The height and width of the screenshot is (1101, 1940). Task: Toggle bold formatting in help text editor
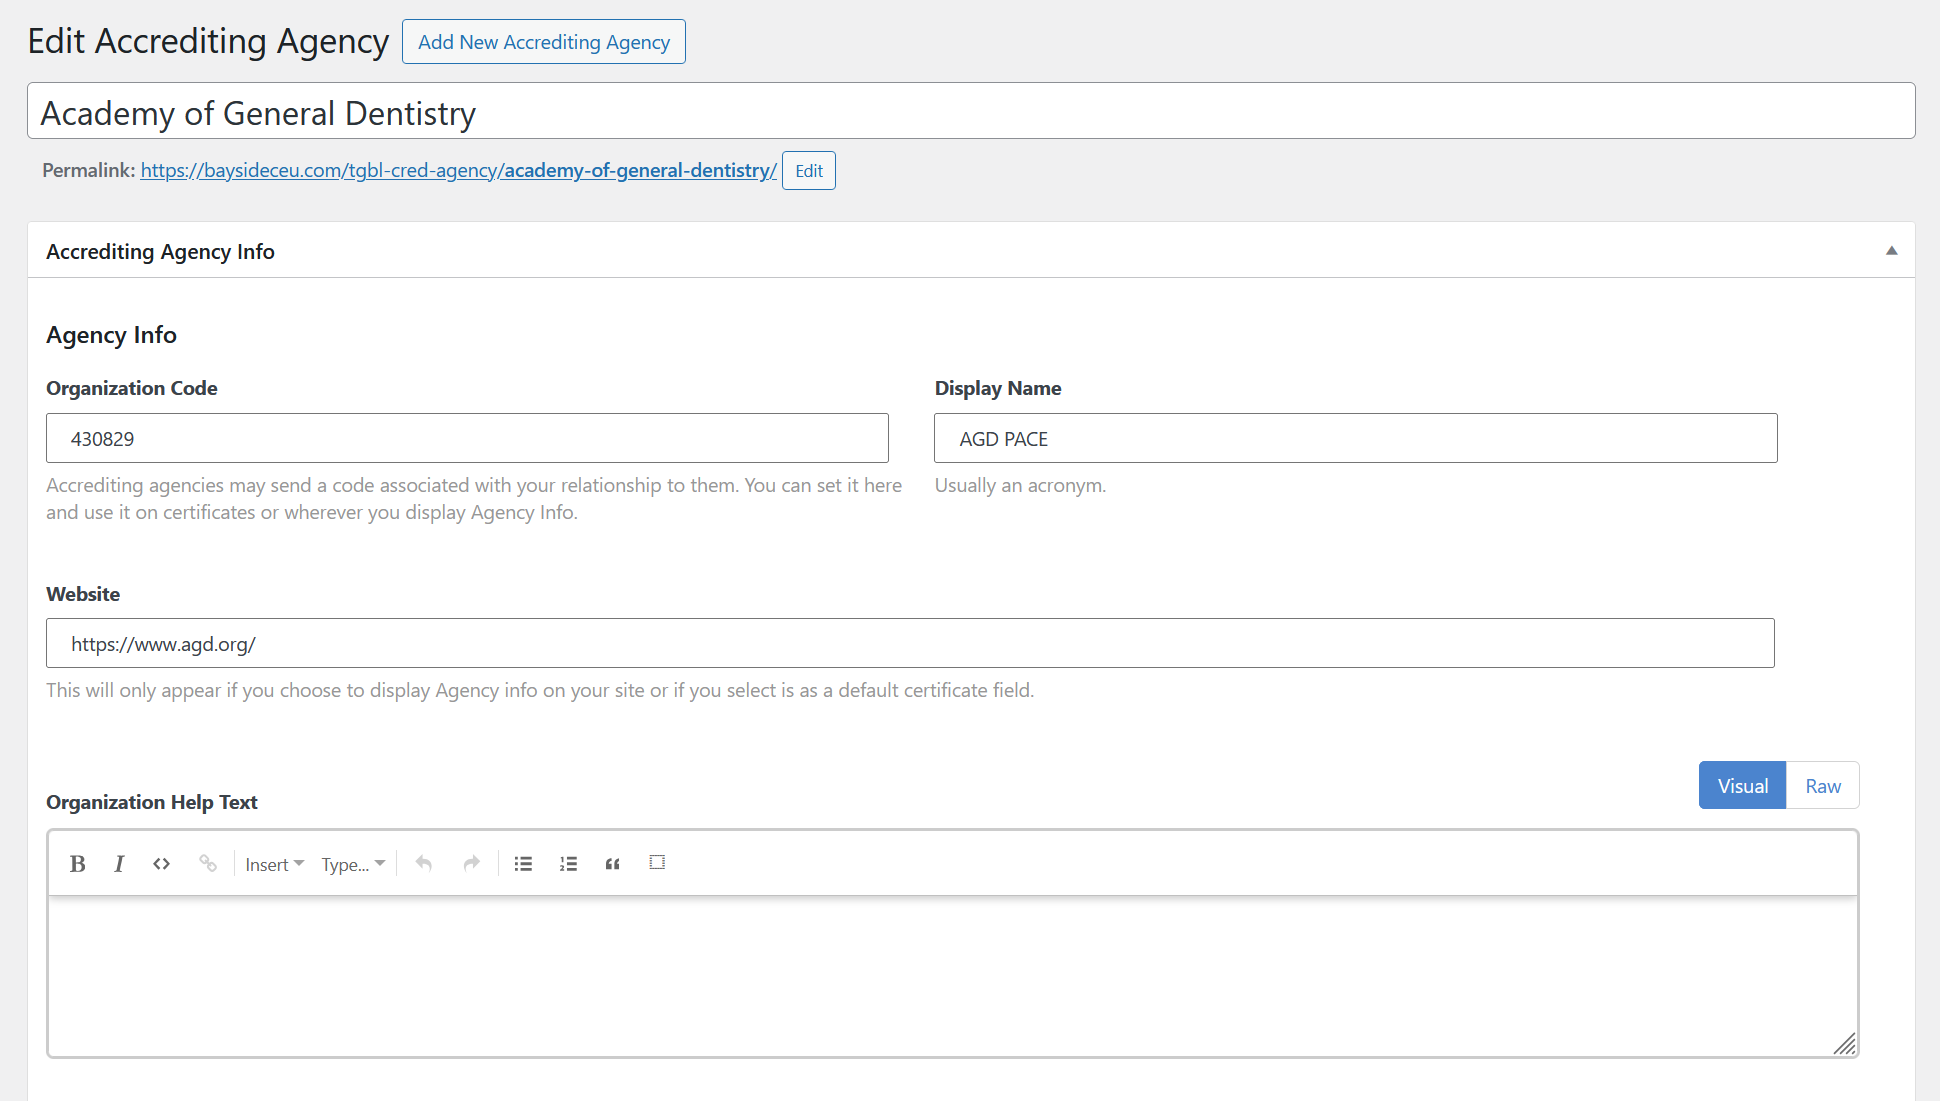77,864
